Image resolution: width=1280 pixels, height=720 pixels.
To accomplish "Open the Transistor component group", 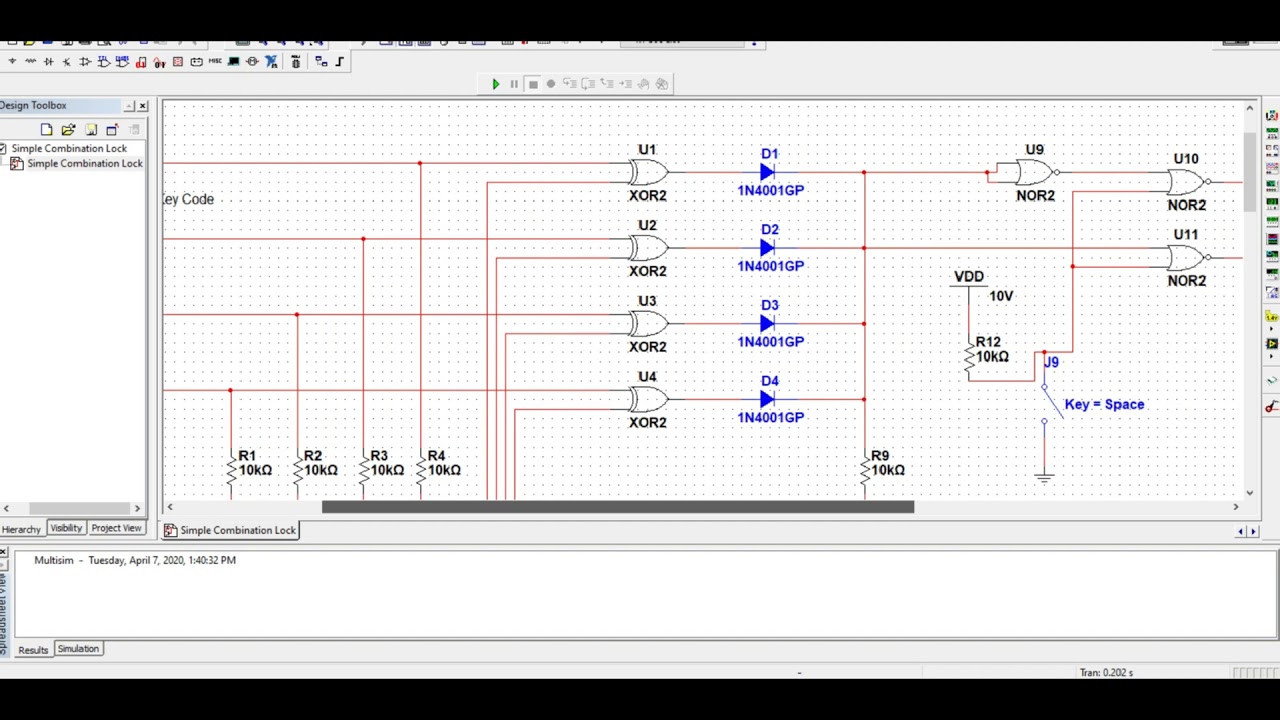I will pyautogui.click(x=66, y=61).
